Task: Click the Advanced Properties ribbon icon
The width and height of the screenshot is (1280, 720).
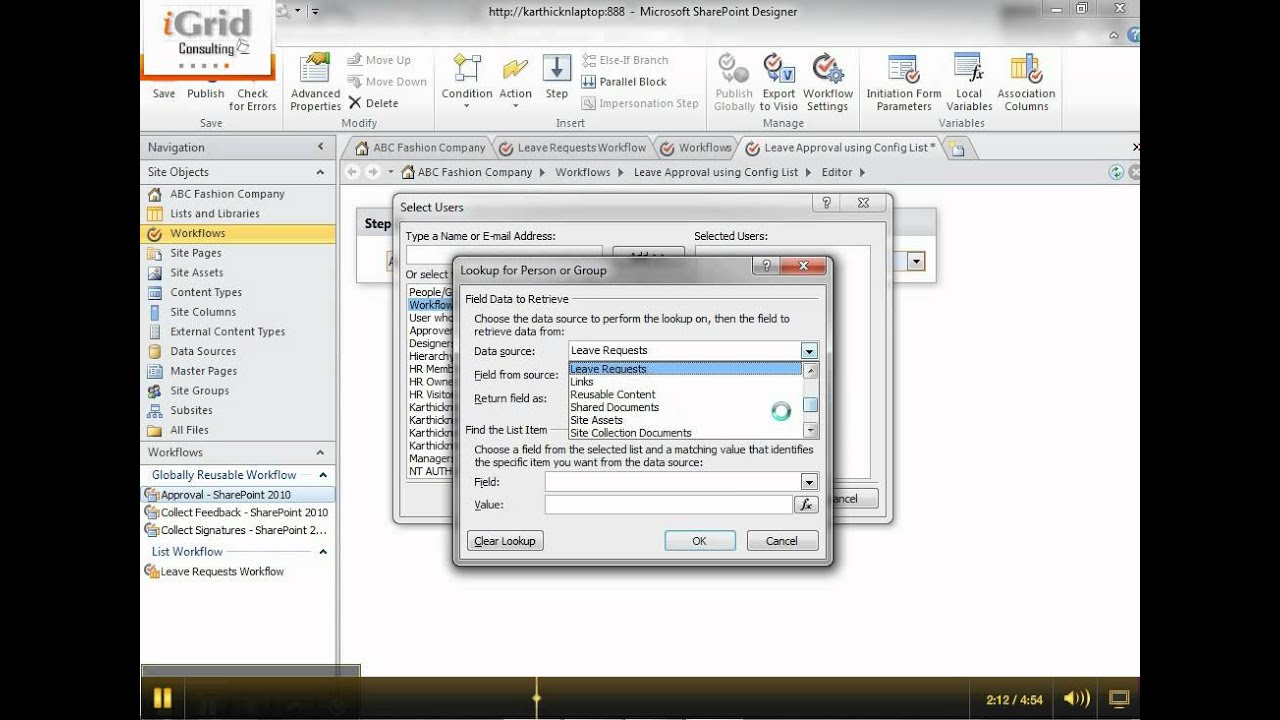Action: [315, 82]
